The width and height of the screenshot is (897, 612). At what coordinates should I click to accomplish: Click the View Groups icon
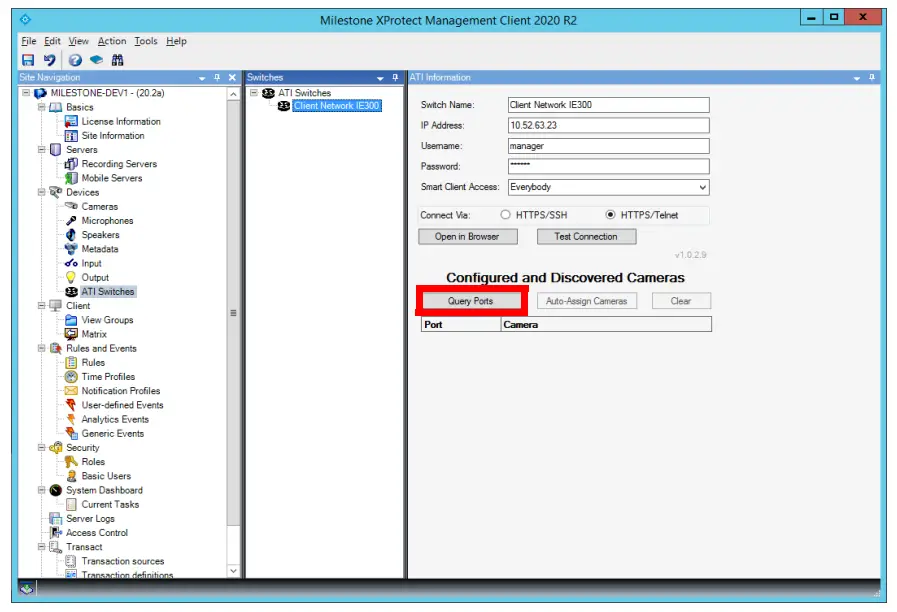point(71,320)
